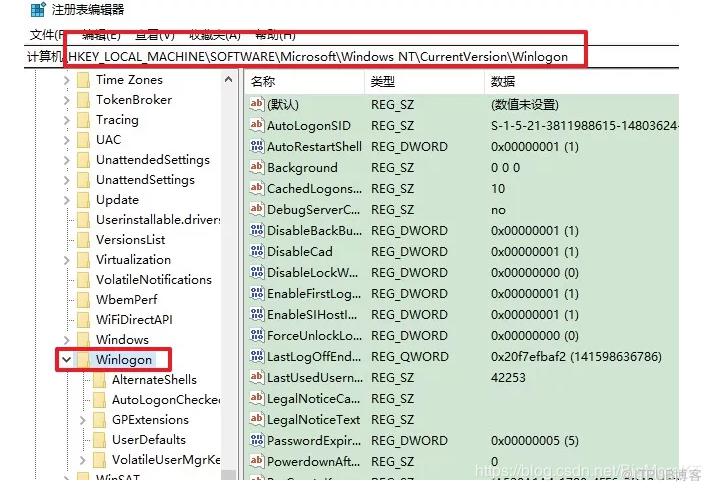Collapse the Winlogon key
This screenshot has width=711, height=490.
(x=67, y=360)
